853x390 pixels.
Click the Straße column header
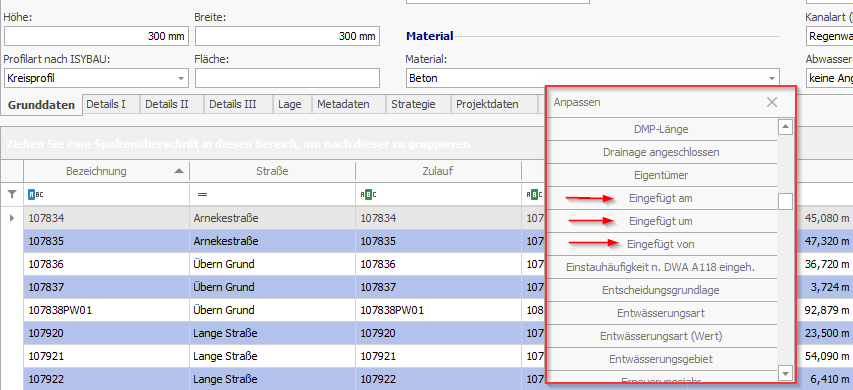tap(272, 171)
